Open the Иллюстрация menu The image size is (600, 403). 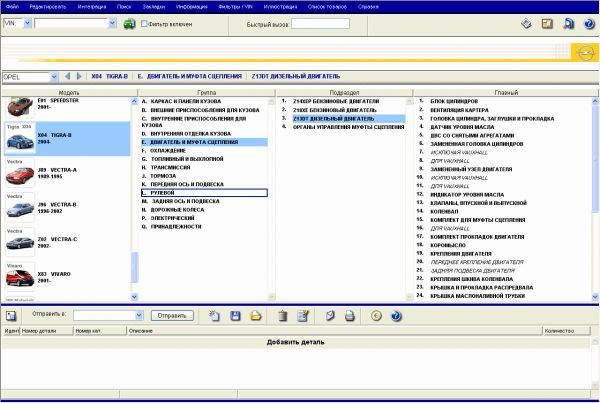point(280,7)
